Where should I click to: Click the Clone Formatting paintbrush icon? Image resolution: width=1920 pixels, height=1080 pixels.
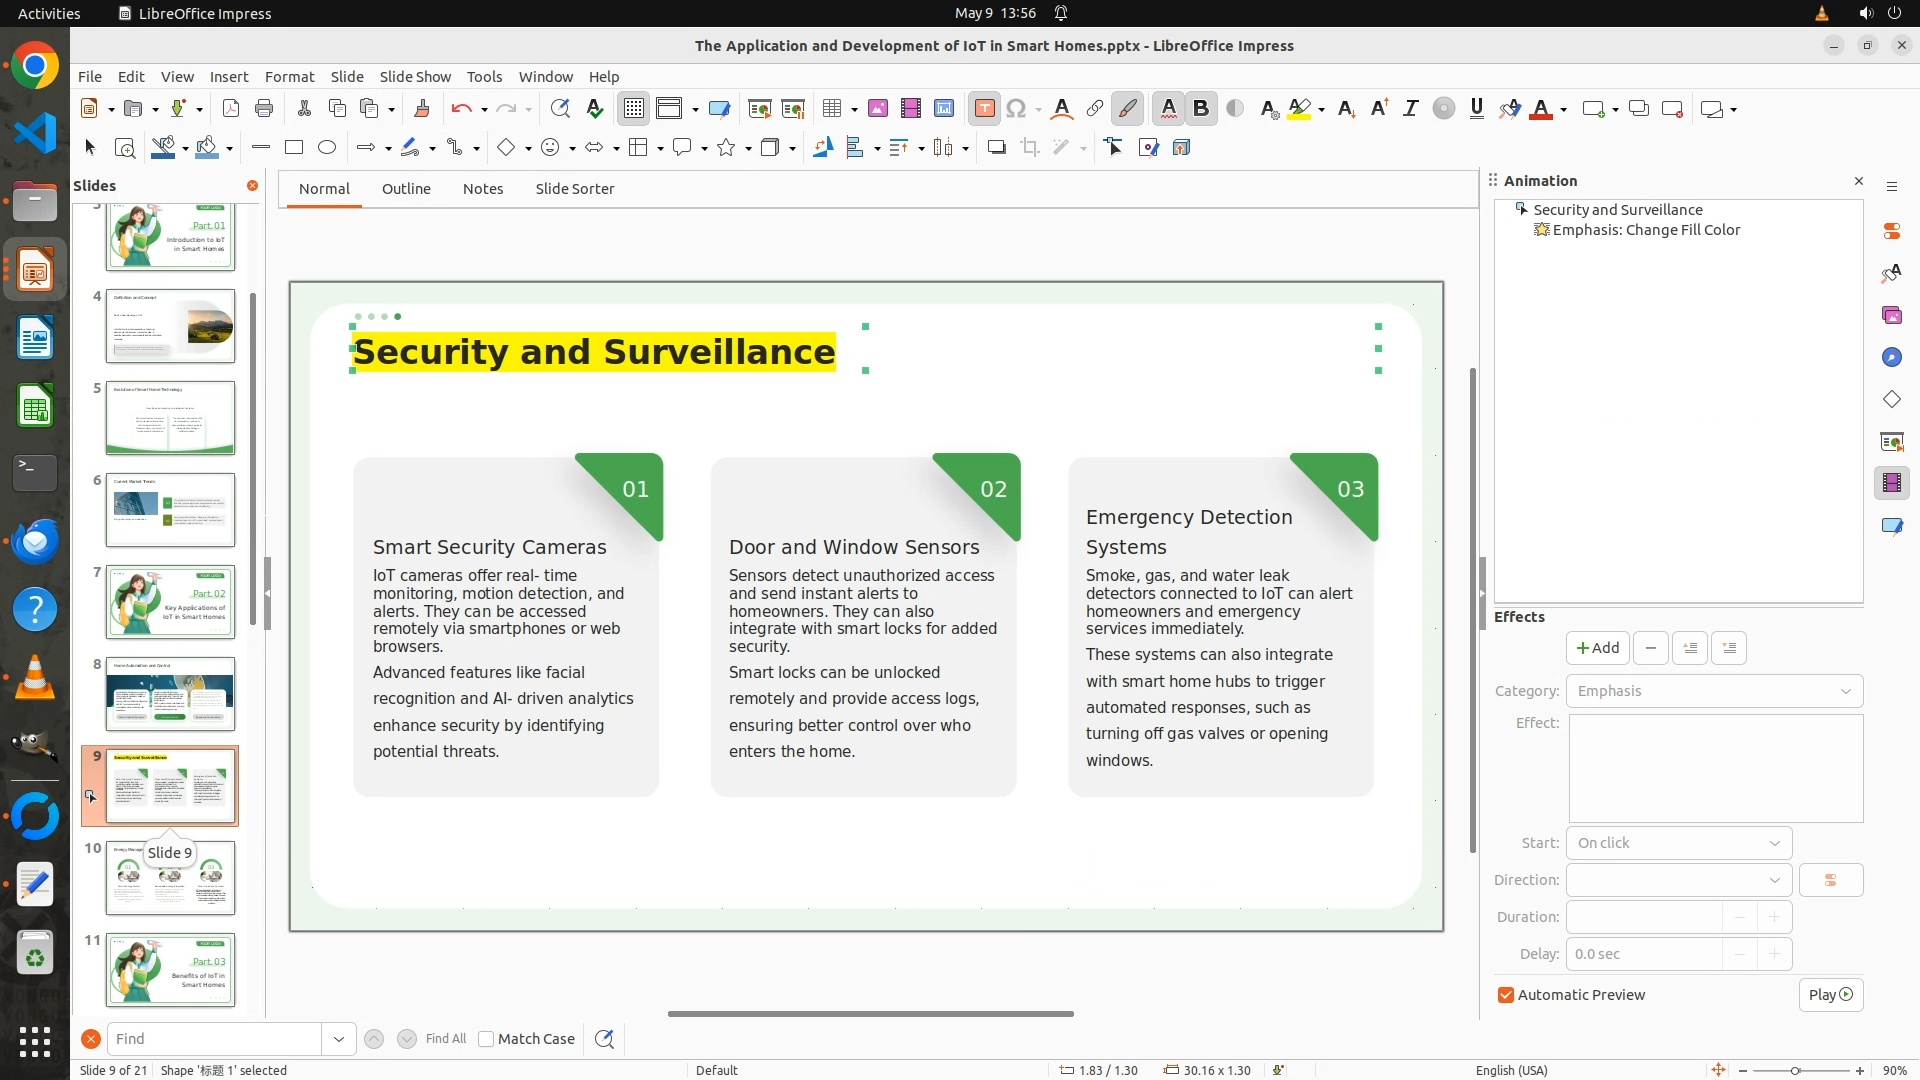pyautogui.click(x=421, y=109)
